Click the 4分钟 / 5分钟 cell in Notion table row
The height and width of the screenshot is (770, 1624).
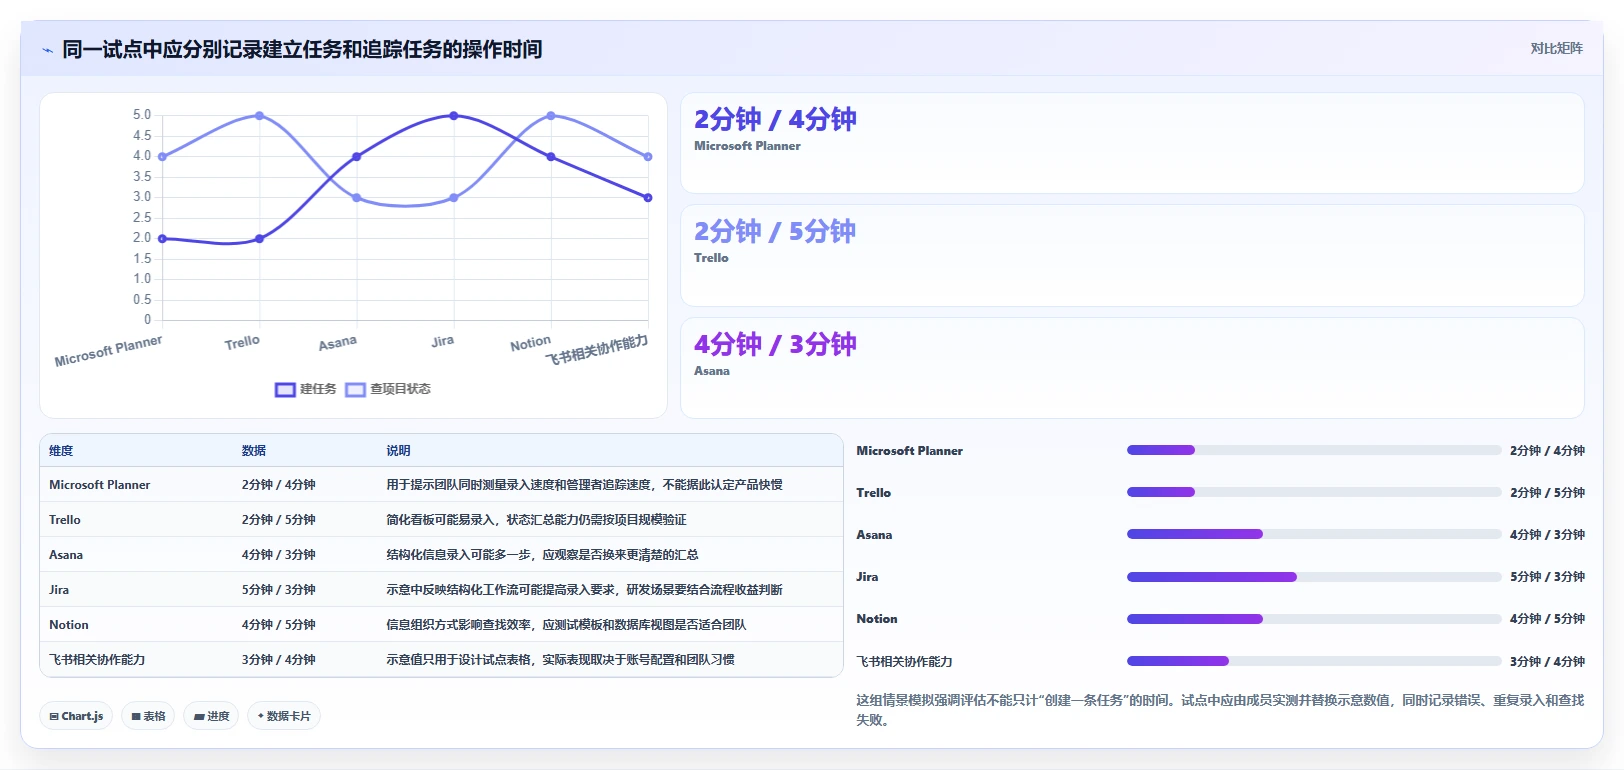pyautogui.click(x=278, y=625)
